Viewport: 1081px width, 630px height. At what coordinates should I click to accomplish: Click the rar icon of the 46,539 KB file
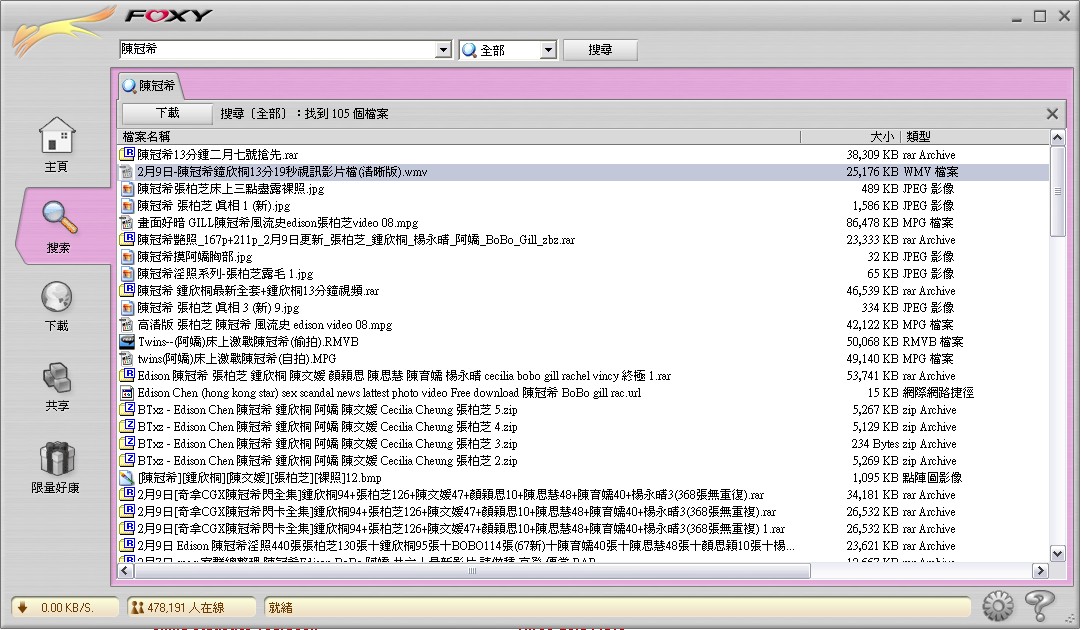click(x=127, y=291)
